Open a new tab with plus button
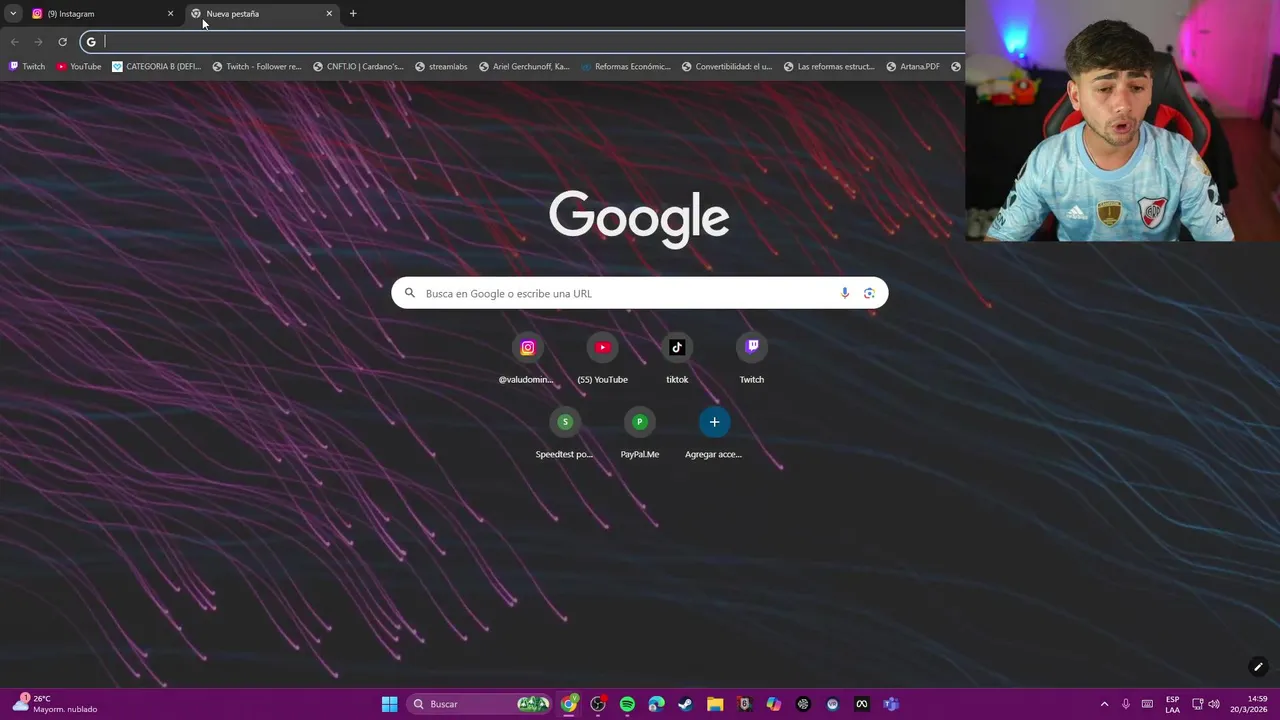Viewport: 1280px width, 720px height. tap(353, 14)
